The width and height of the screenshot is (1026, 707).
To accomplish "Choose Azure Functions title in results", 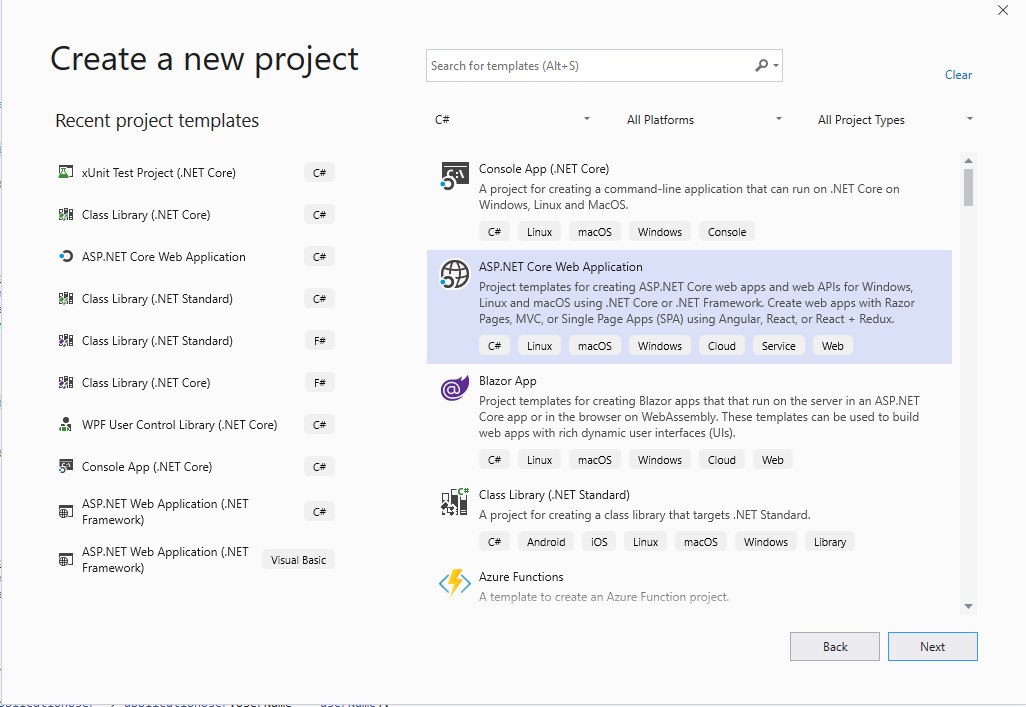I will point(521,576).
